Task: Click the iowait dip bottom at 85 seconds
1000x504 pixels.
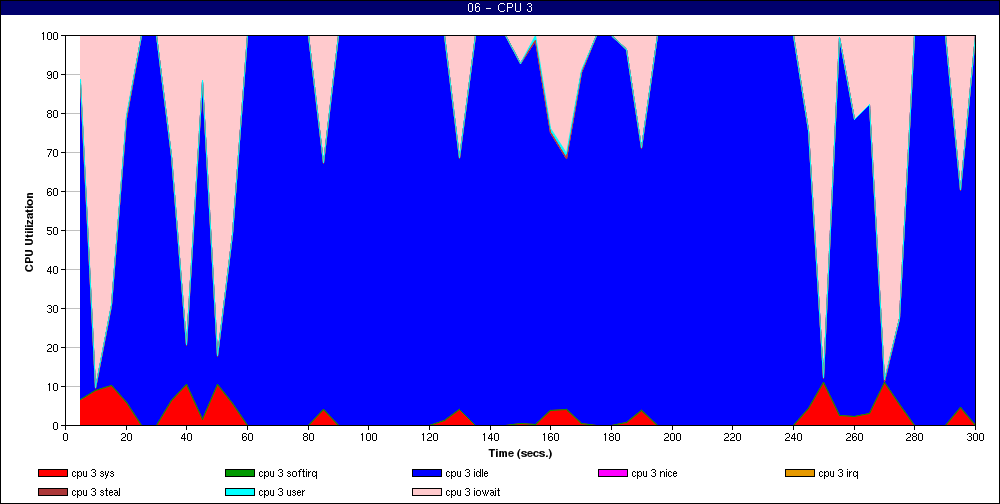Action: (323, 162)
